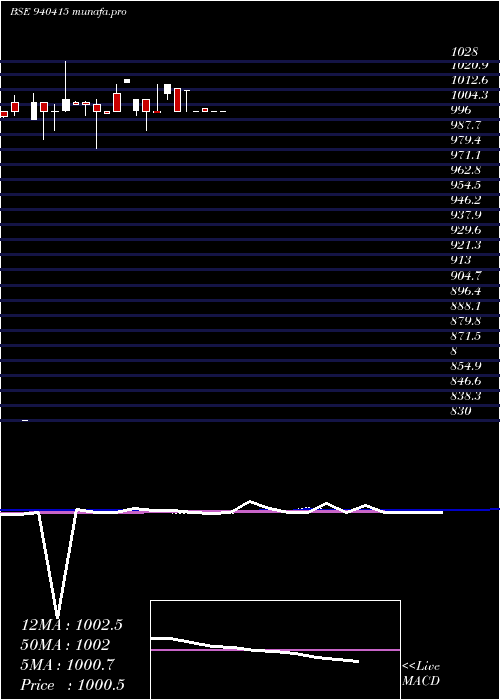Click the 971.1 price axis label

point(466,155)
